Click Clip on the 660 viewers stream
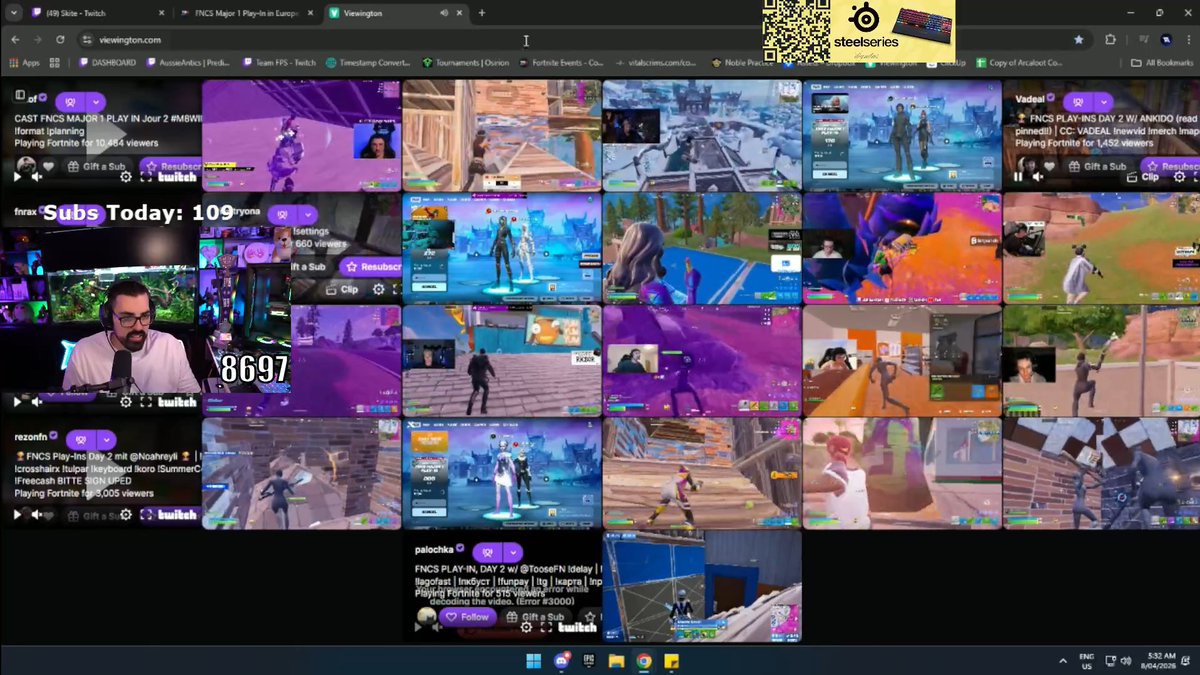The width and height of the screenshot is (1200, 675). point(341,289)
